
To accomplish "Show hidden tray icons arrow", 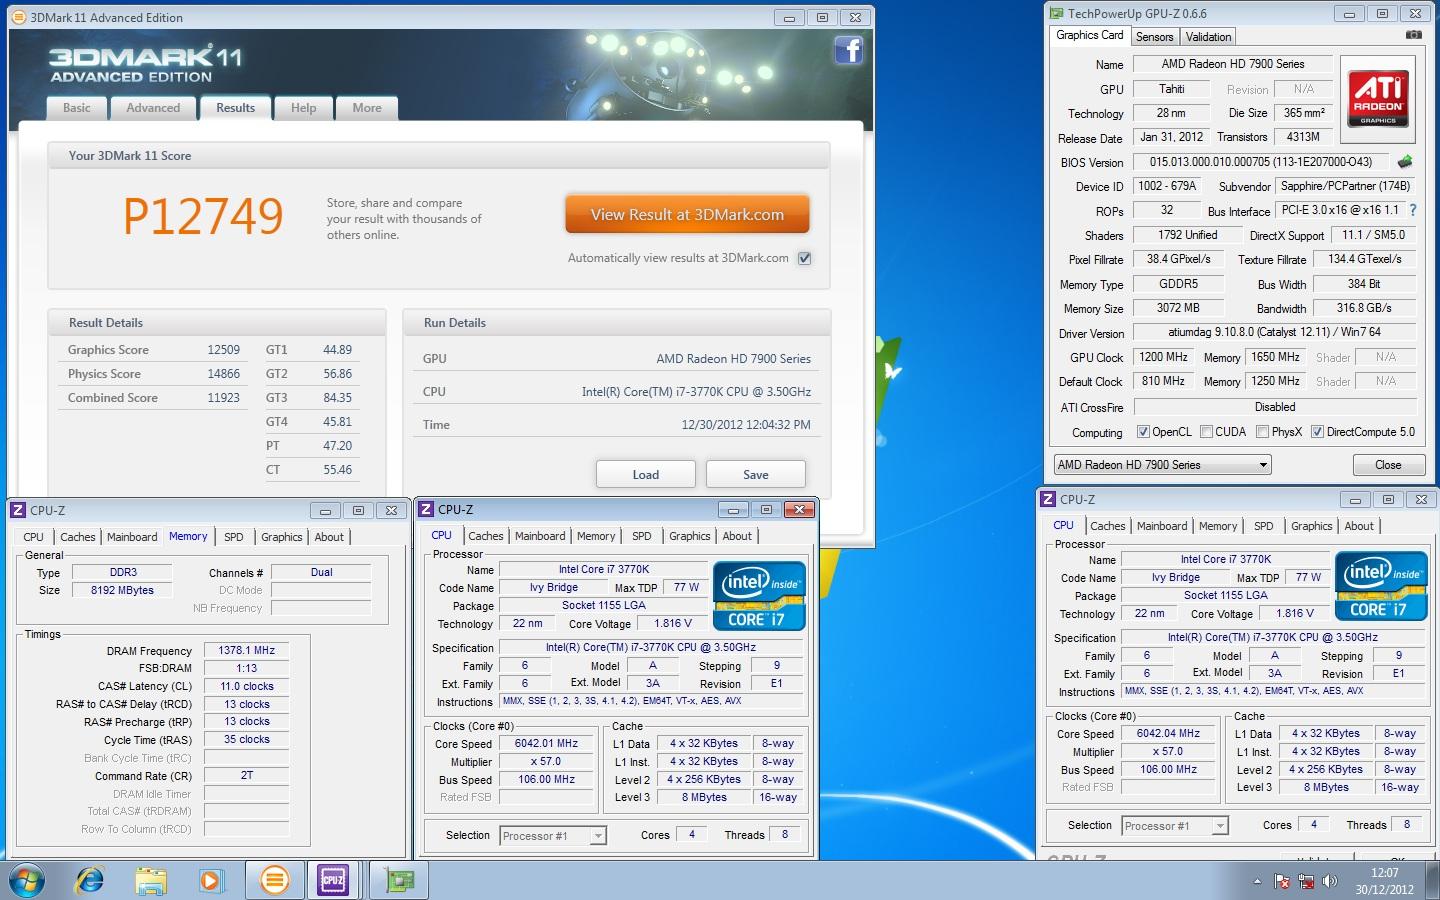I will tap(1257, 881).
